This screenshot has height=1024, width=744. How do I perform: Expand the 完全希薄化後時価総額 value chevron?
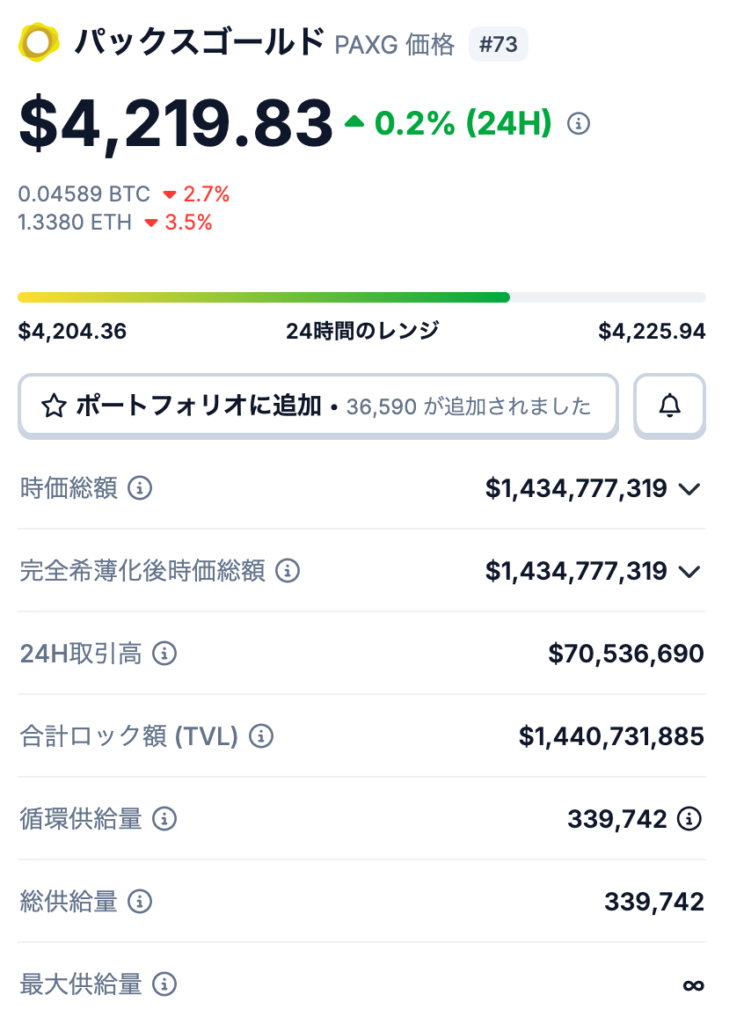689,571
